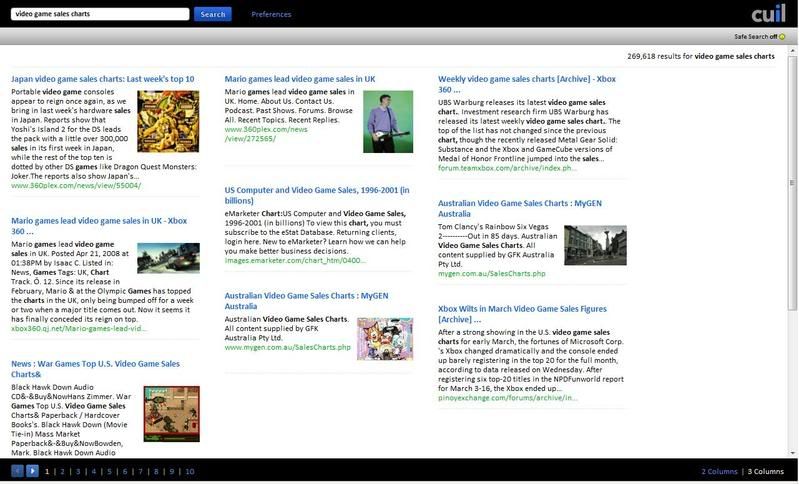The height and width of the screenshot is (484, 799).
Task: Open thumbnail of man with guitar
Action: click(388, 122)
